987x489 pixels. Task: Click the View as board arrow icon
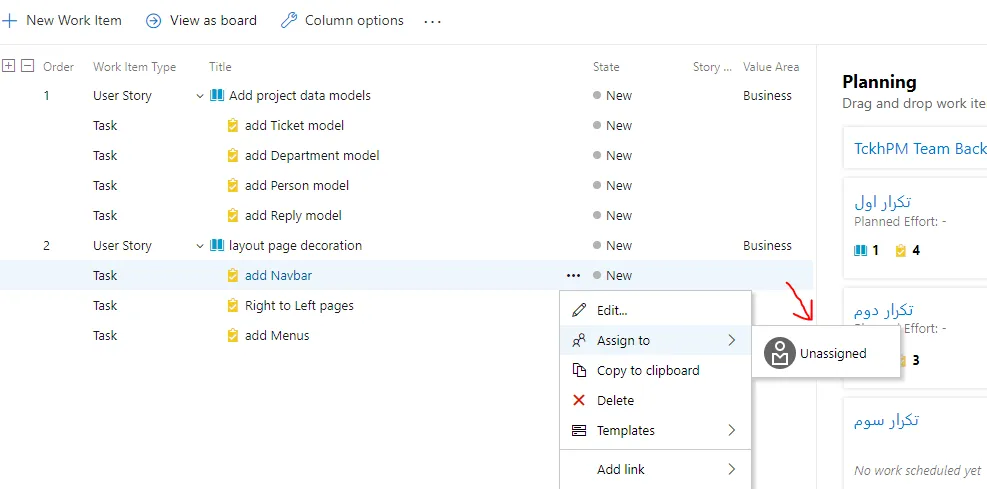(154, 20)
